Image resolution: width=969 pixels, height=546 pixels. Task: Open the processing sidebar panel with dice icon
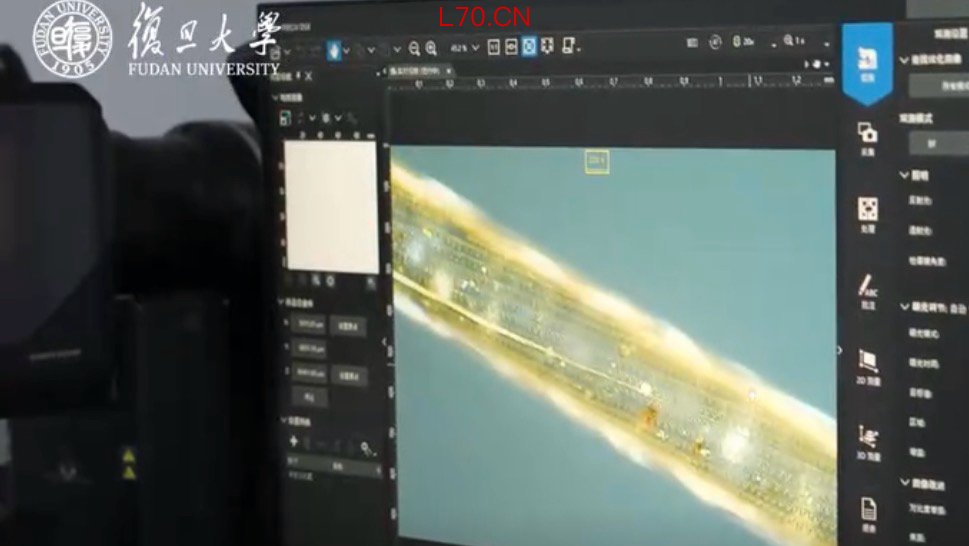point(868,213)
